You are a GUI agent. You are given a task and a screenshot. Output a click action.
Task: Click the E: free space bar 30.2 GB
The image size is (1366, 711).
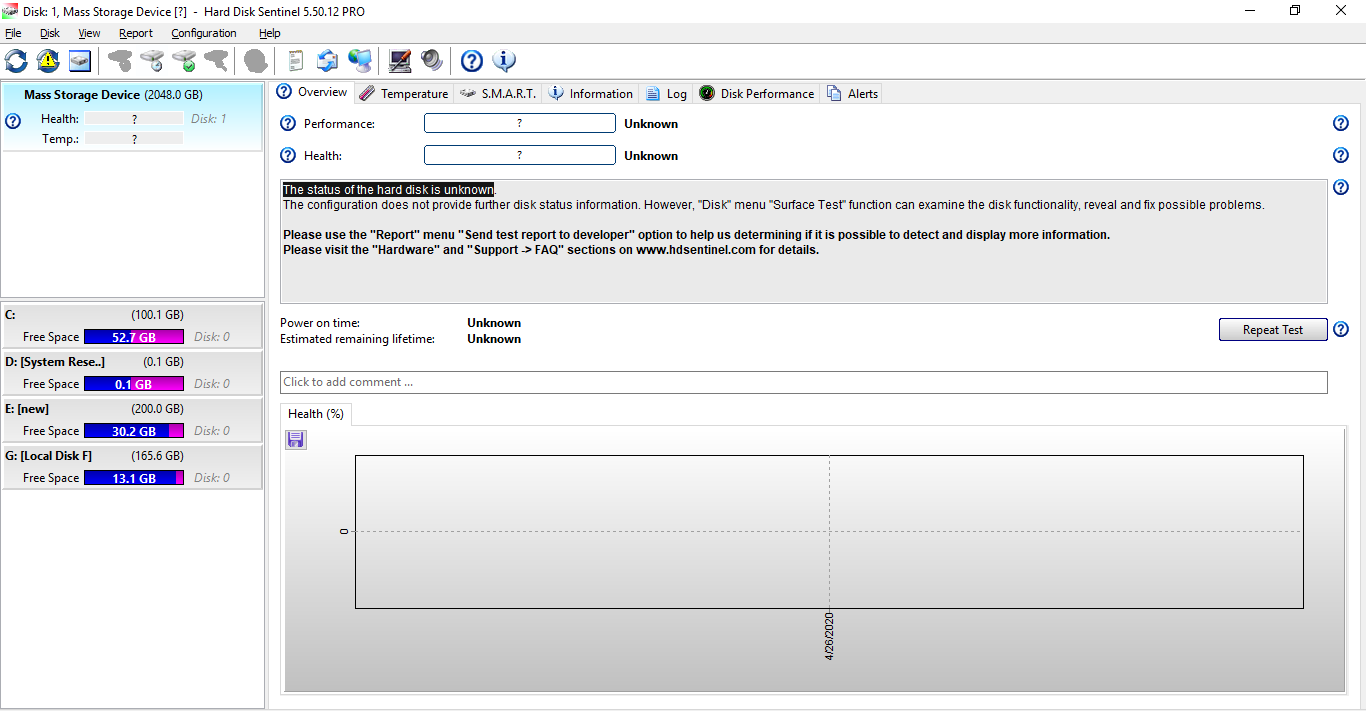(x=134, y=431)
